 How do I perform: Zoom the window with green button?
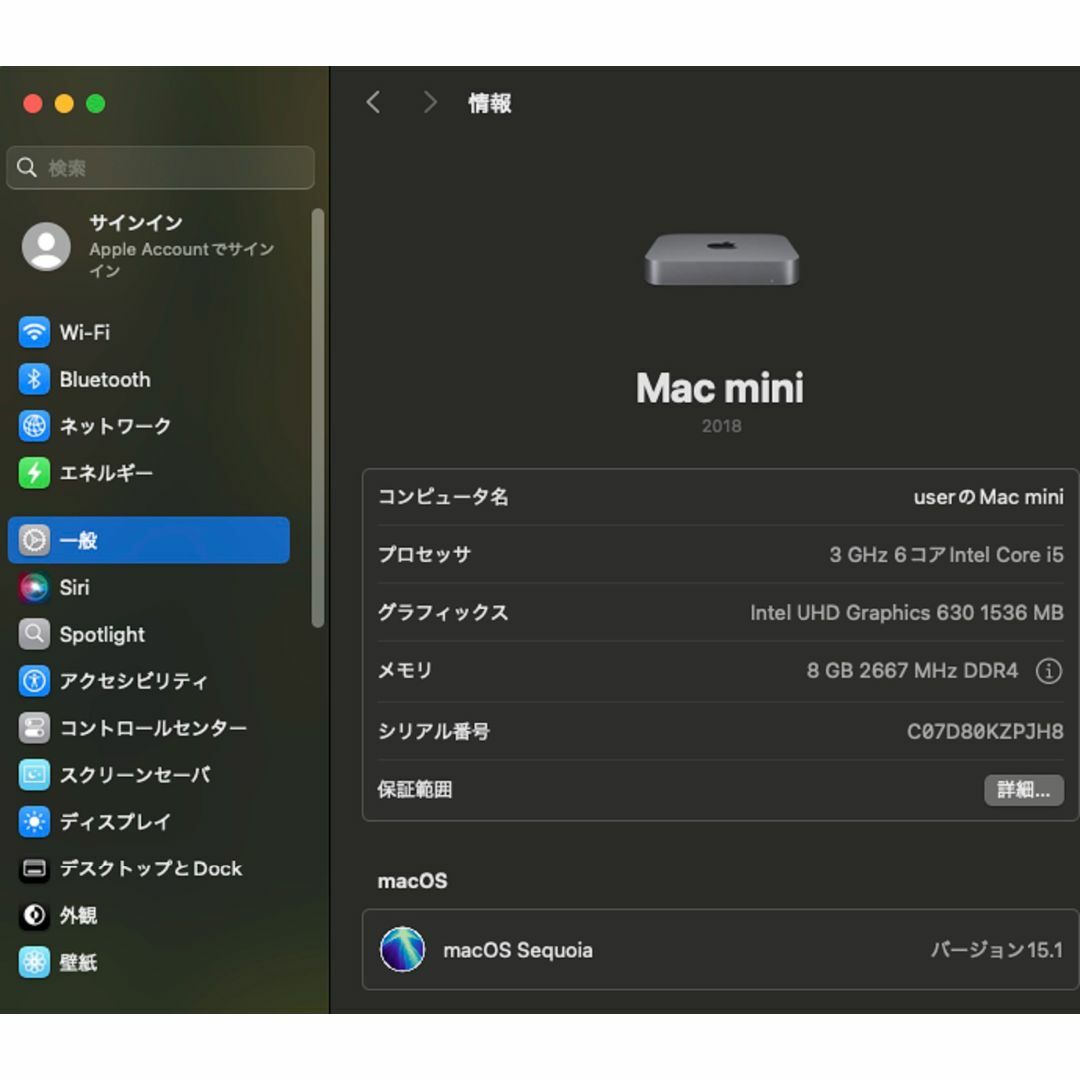click(x=96, y=103)
